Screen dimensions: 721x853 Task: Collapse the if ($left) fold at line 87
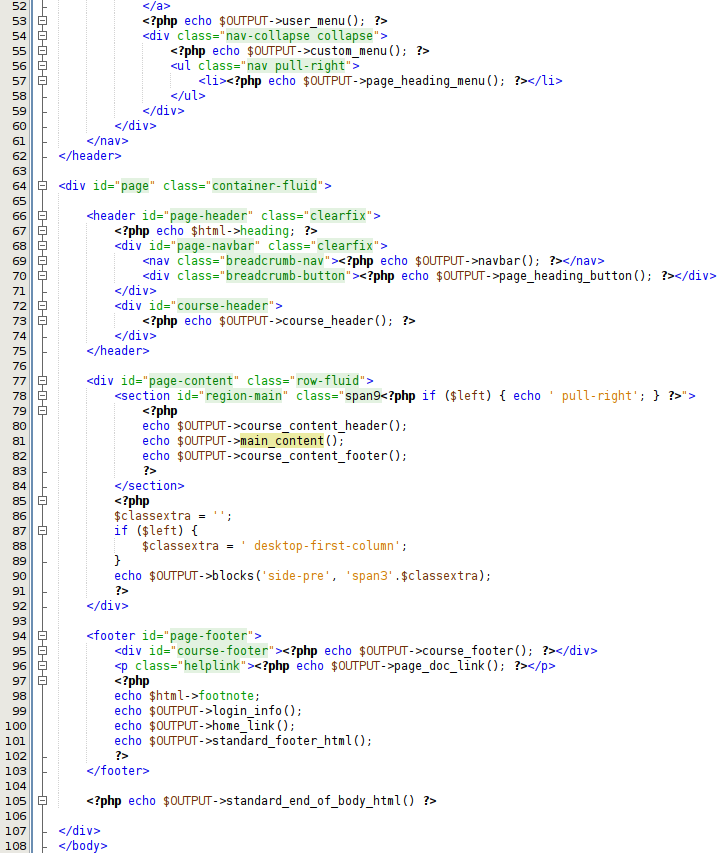tap(42, 531)
